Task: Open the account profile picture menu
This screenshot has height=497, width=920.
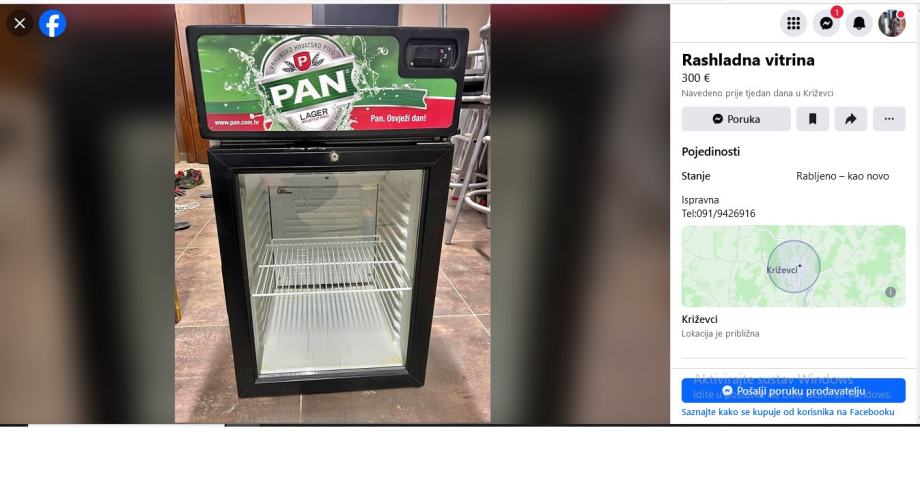Action: (892, 23)
